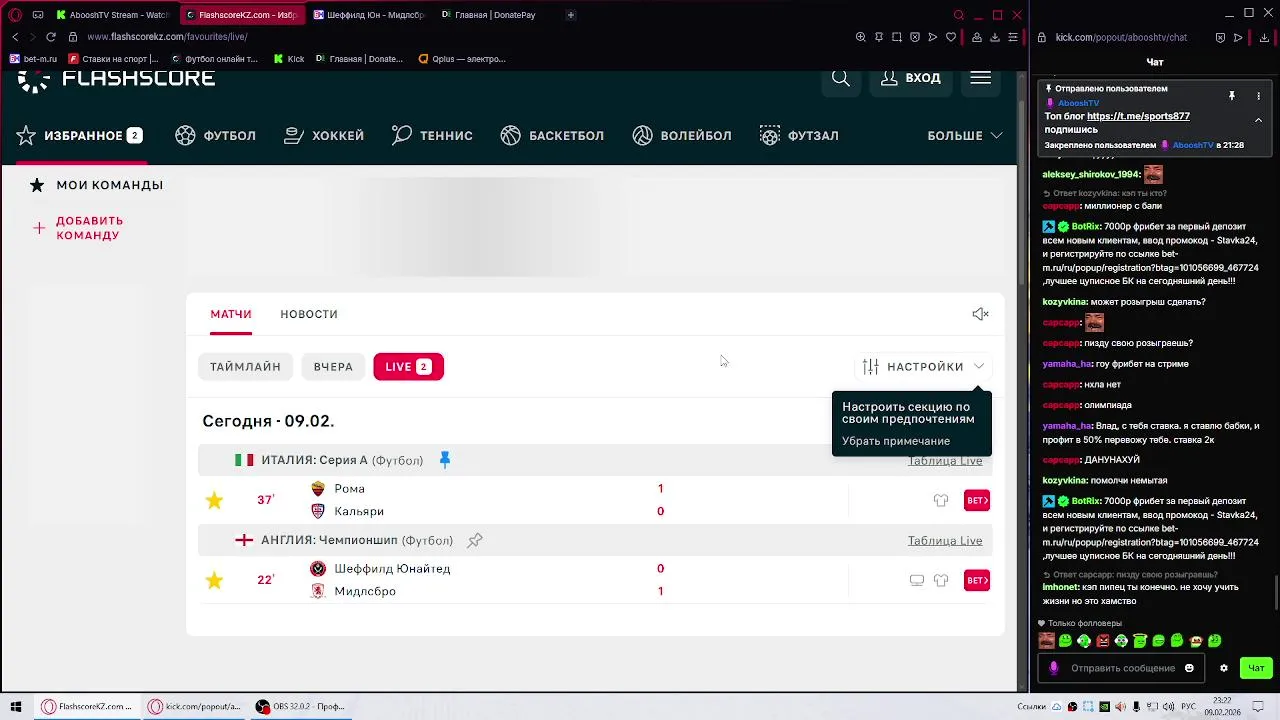Open lineups shirt icon for Шеффилд match

pos(941,580)
